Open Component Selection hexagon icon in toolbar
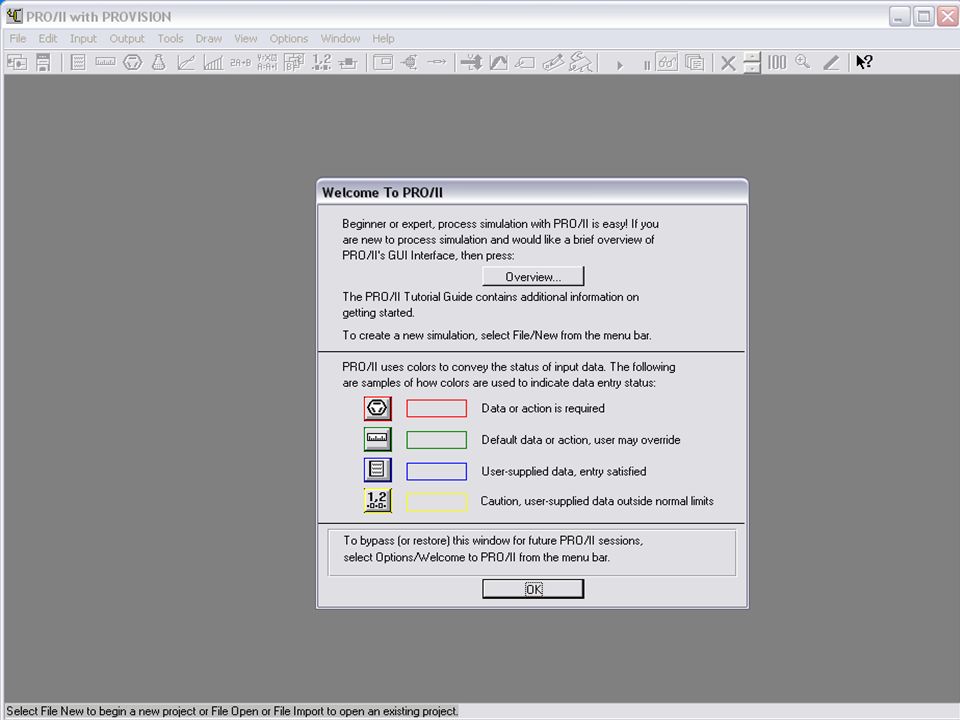The image size is (960, 720). coord(132,62)
